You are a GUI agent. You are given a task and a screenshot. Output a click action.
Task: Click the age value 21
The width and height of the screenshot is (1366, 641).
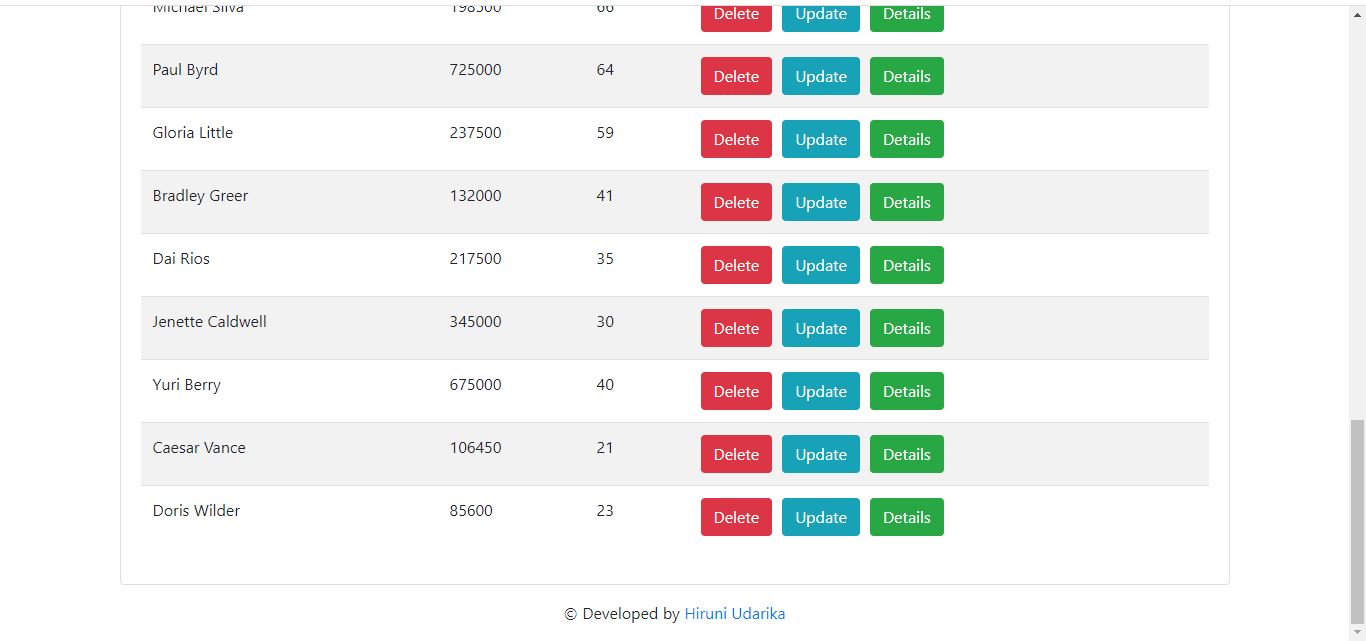[x=605, y=448]
